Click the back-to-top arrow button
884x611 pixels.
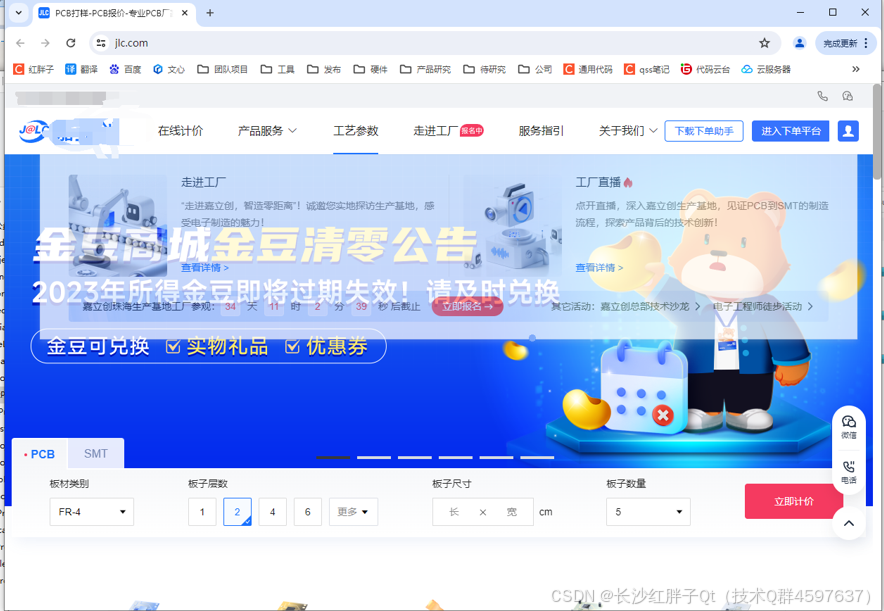pos(848,523)
